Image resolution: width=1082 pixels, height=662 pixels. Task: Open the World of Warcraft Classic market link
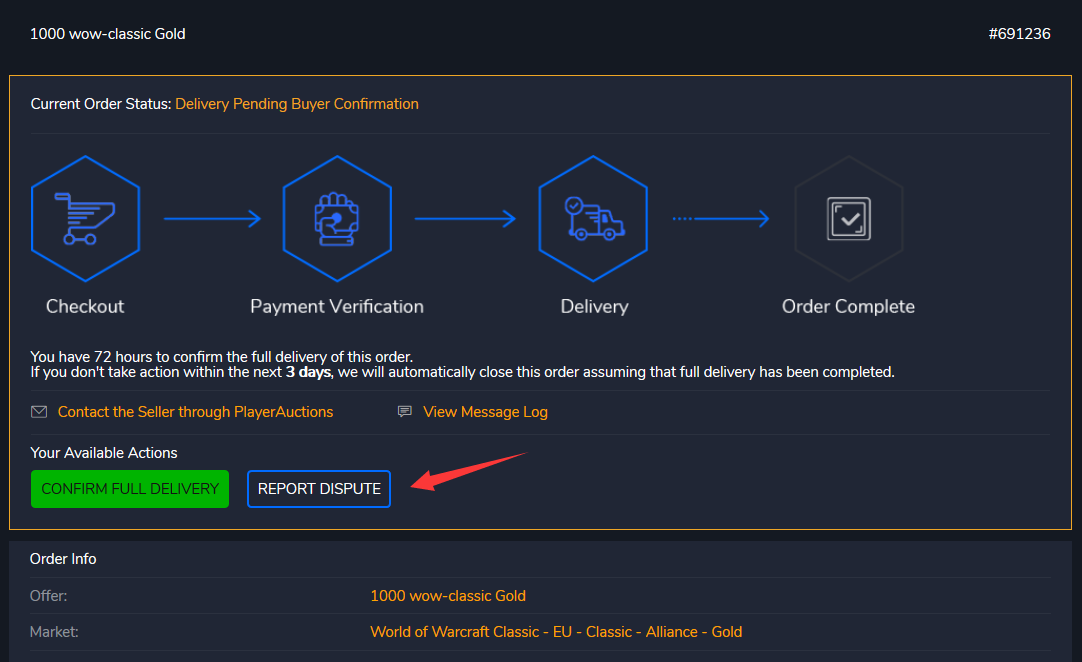click(x=556, y=632)
